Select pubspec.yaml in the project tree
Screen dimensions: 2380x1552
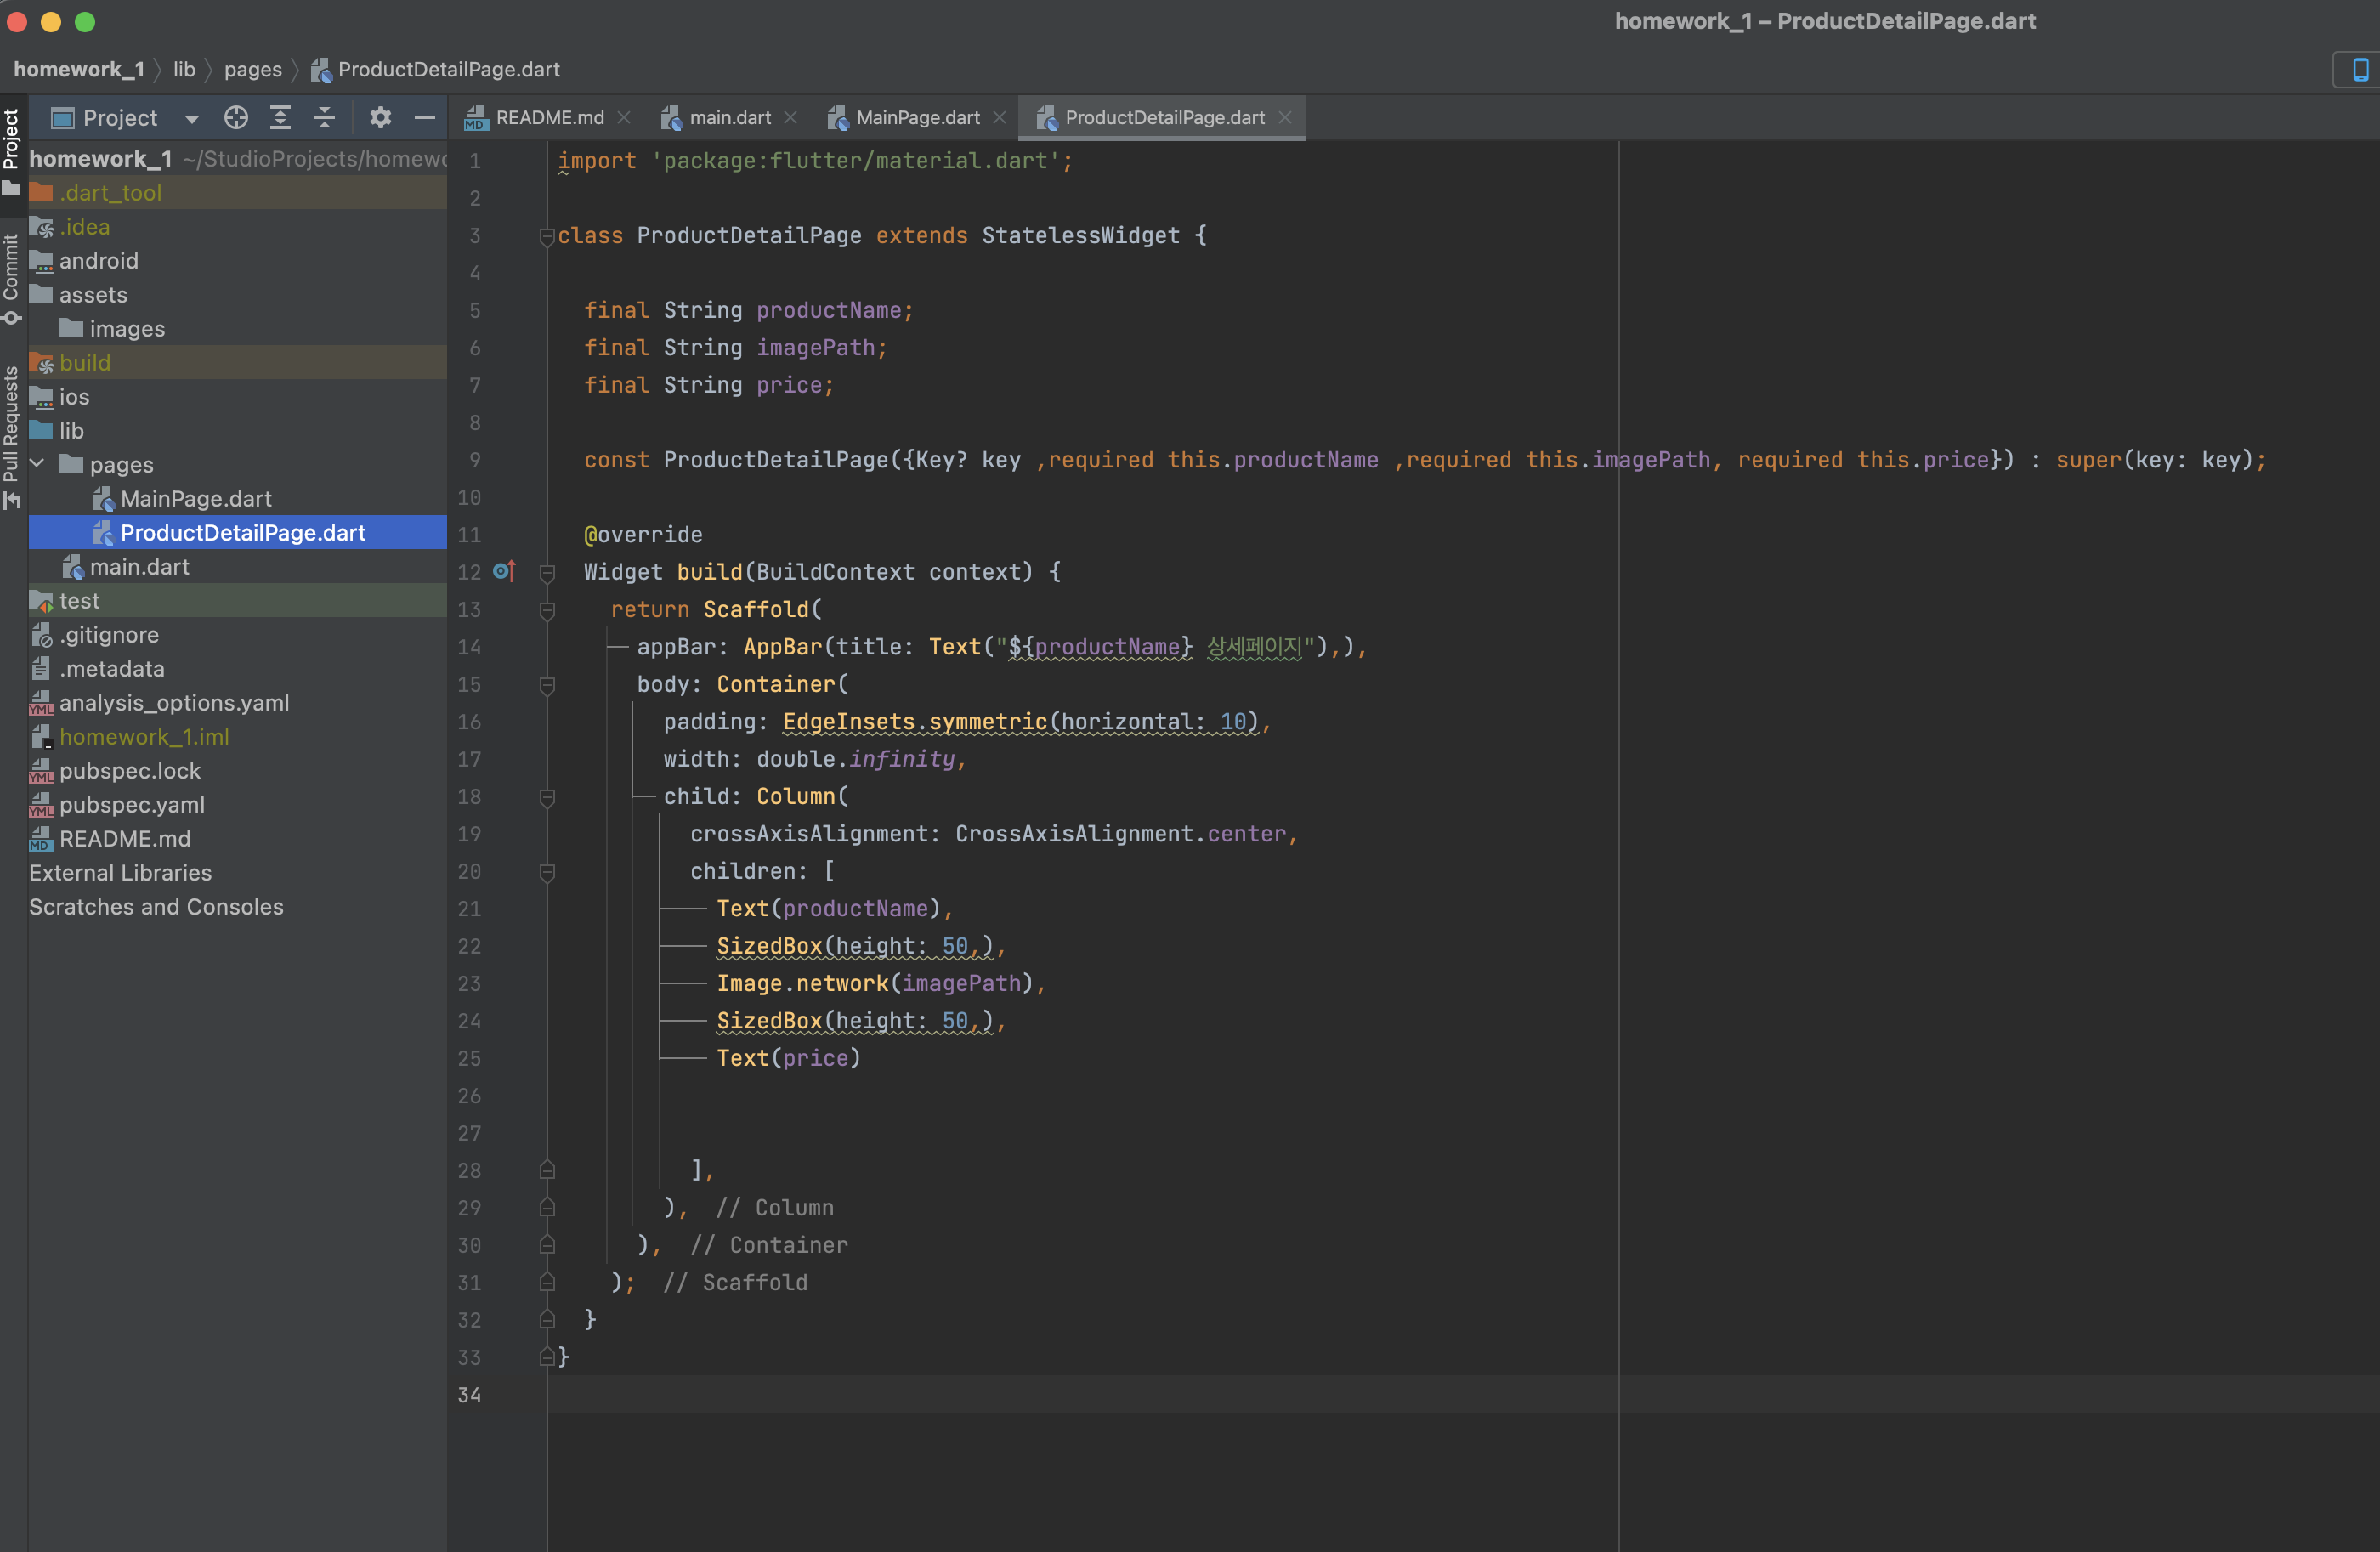(x=131, y=804)
